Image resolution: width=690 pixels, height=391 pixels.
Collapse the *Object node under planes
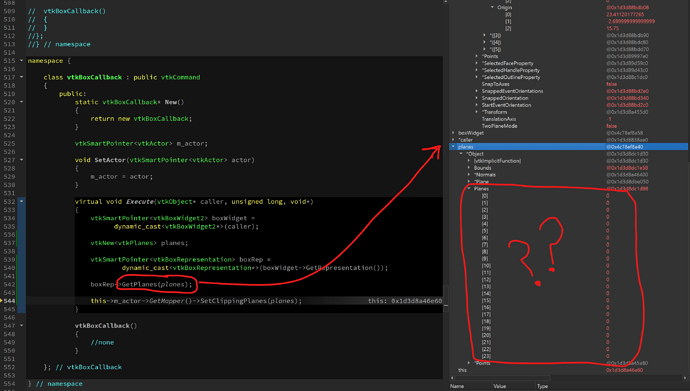461,154
